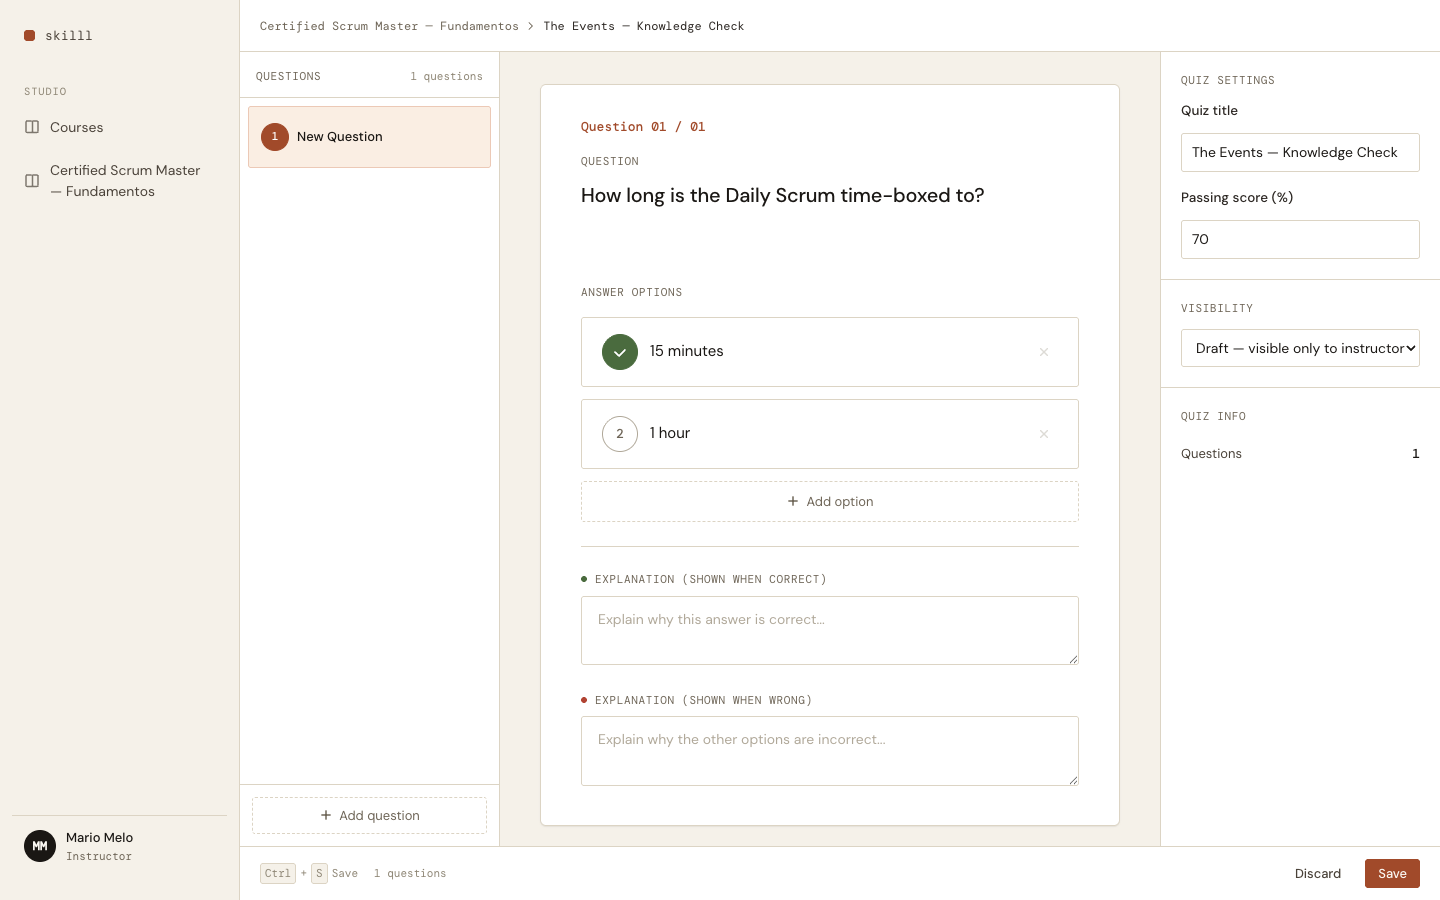This screenshot has height=900, width=1440.
Task: Open Certified Scrum Master — Fundamentos sidebar item
Action: pyautogui.click(x=120, y=181)
